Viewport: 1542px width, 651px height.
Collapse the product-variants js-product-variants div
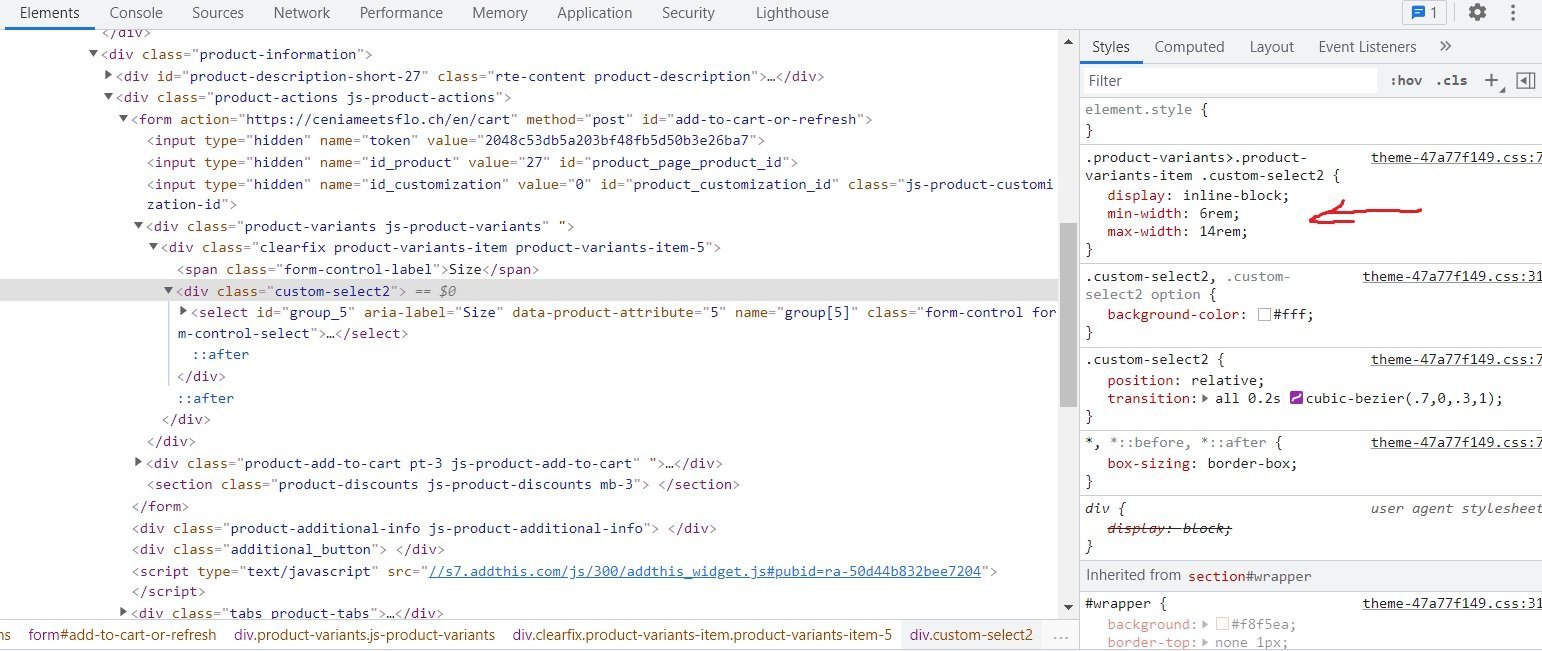[x=138, y=227]
